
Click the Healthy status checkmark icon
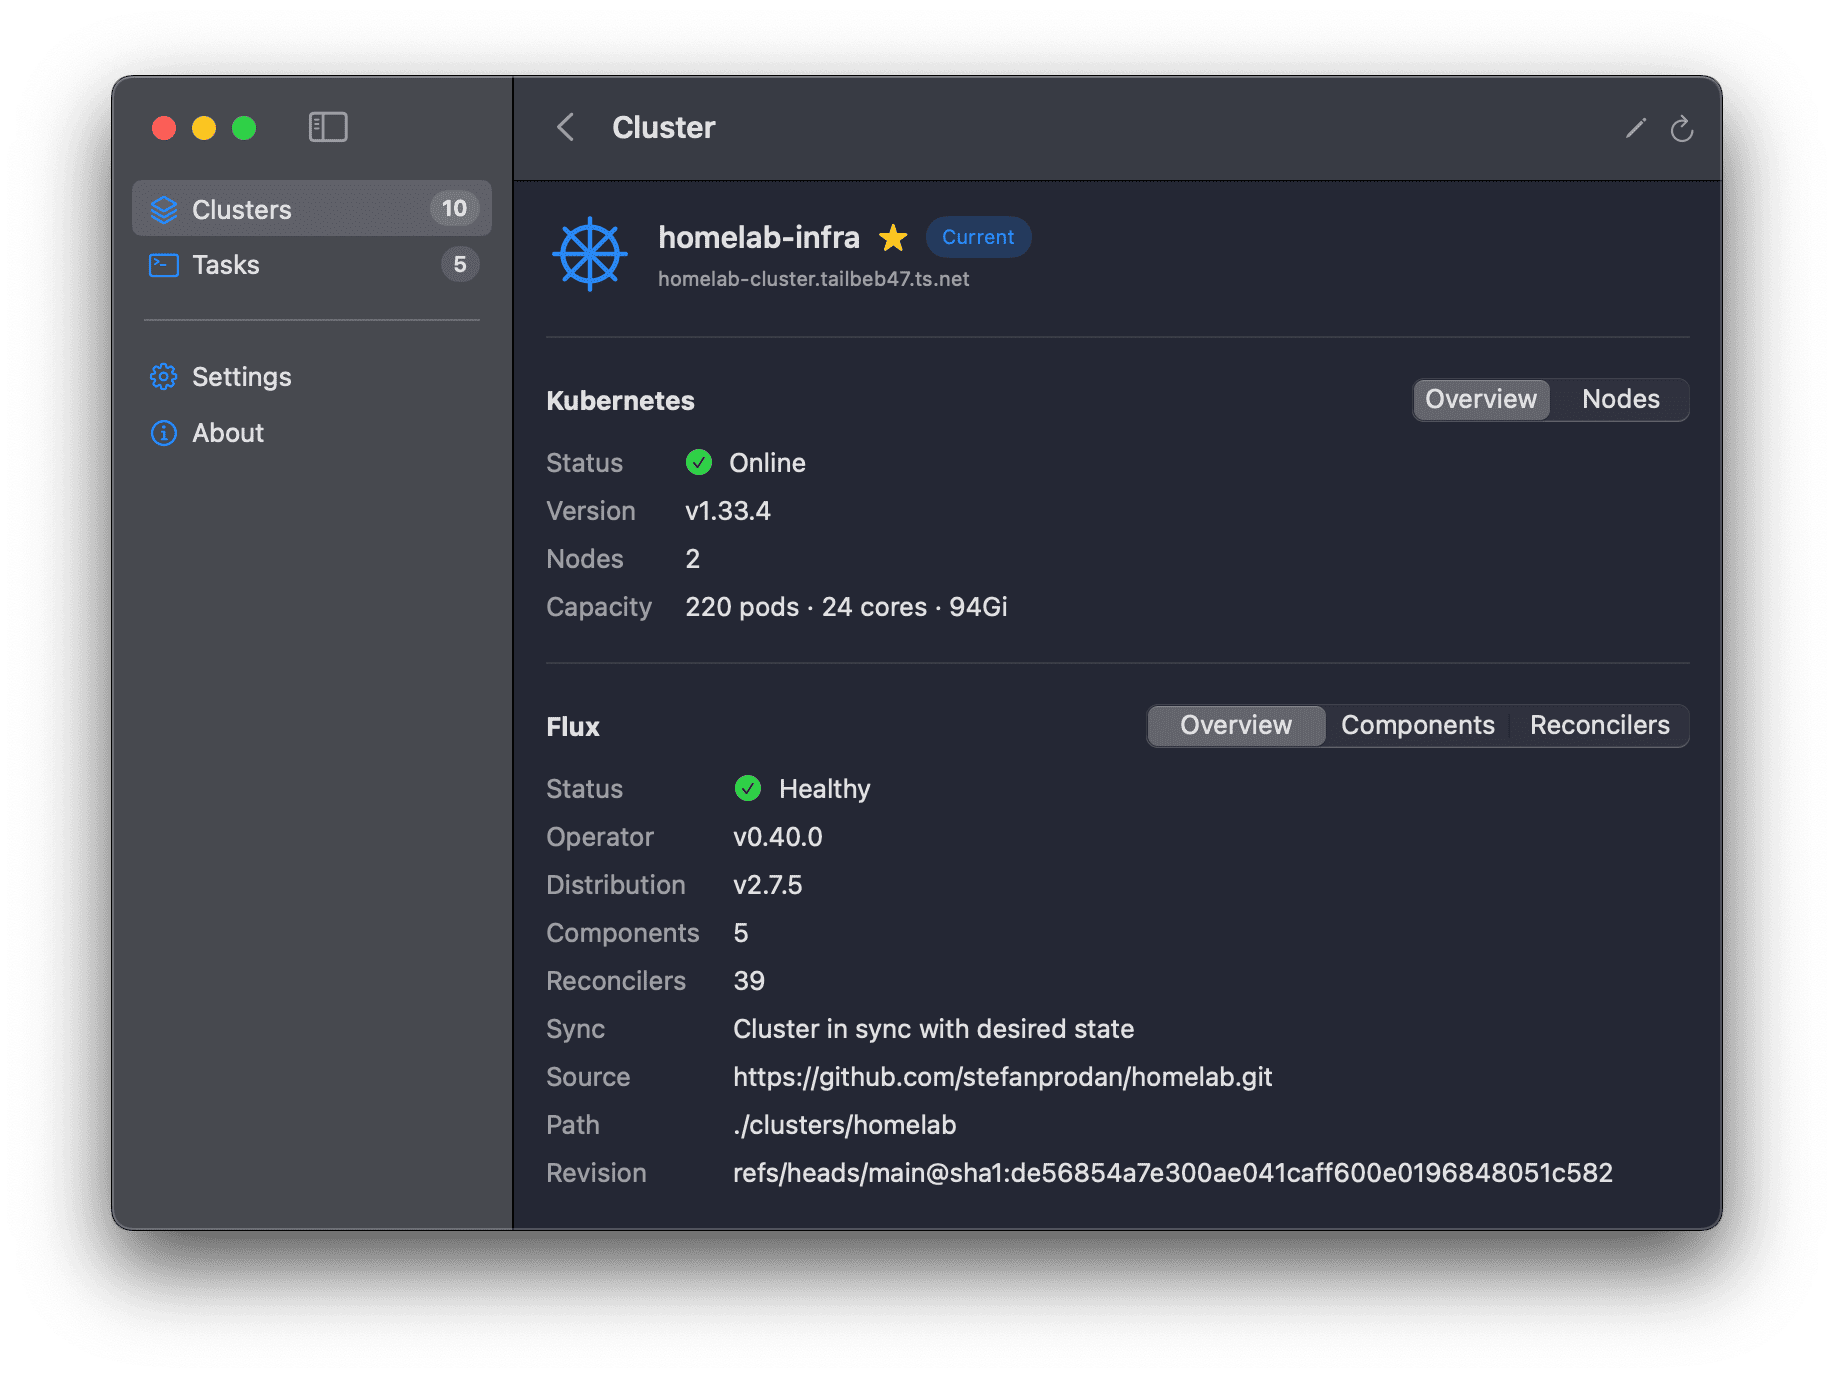click(x=747, y=788)
